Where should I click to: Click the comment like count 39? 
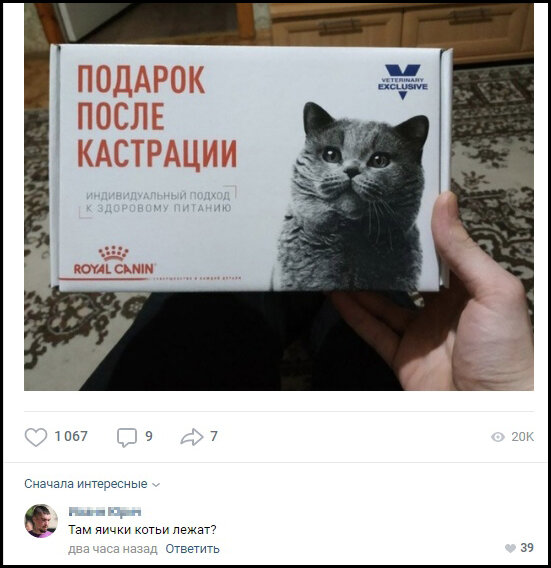tap(527, 548)
